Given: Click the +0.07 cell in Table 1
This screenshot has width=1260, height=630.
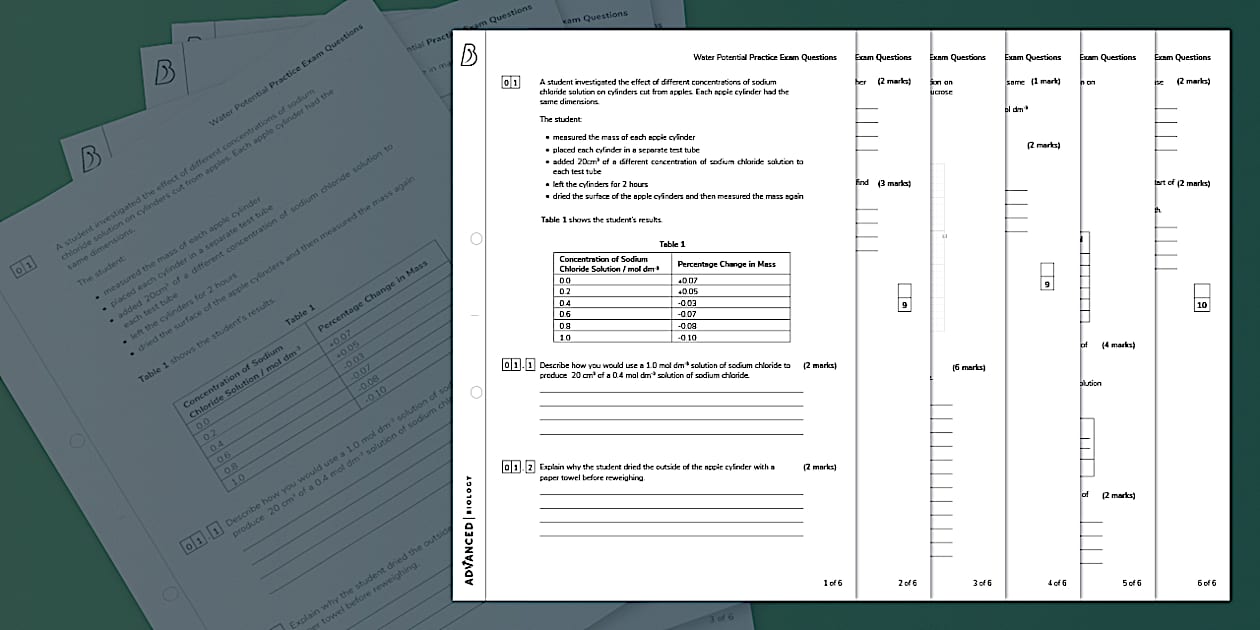Looking at the screenshot, I should (688, 282).
